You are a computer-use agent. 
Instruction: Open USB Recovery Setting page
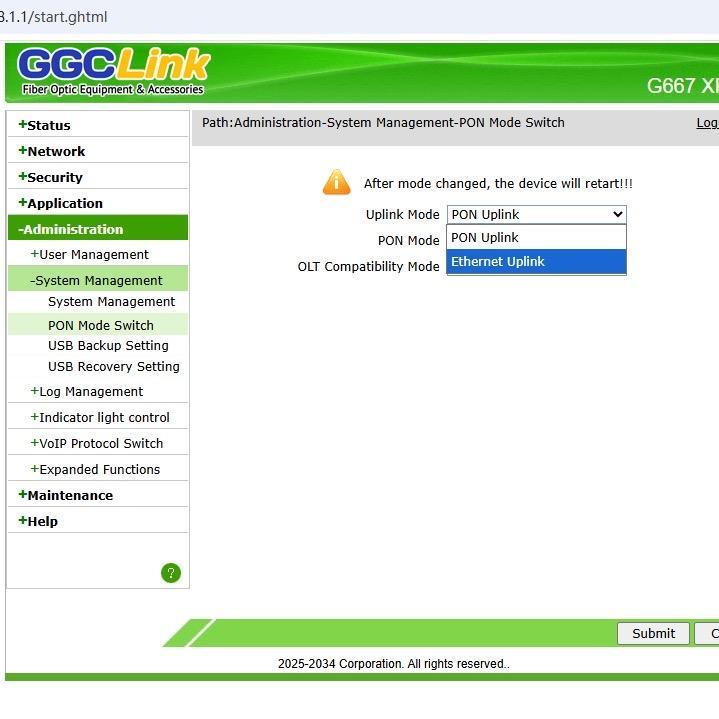113,366
